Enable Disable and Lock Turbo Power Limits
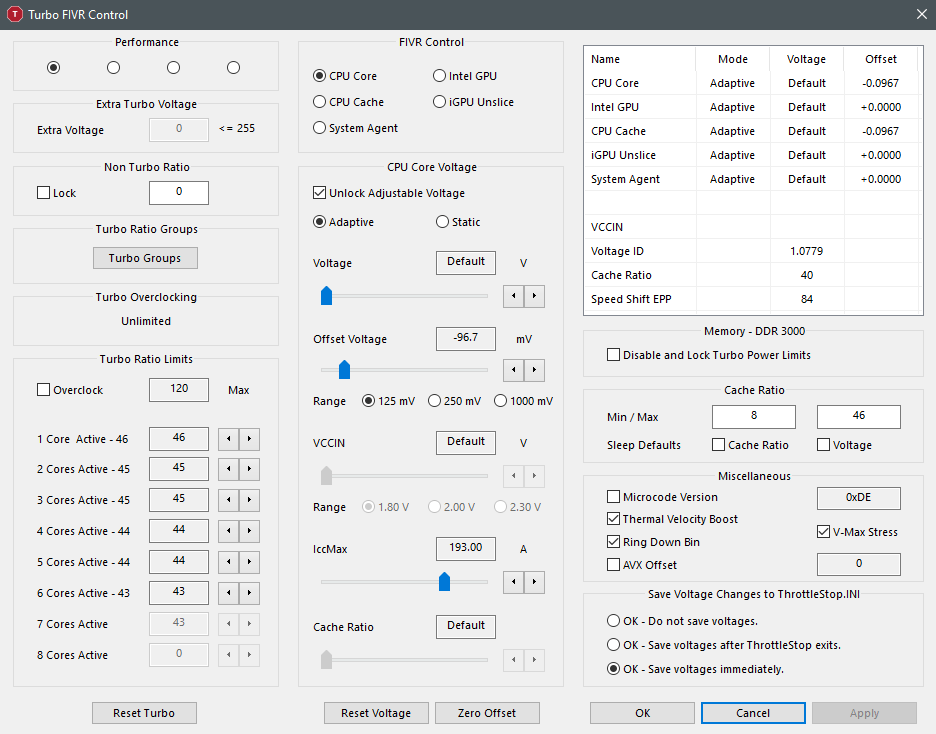 613,354
